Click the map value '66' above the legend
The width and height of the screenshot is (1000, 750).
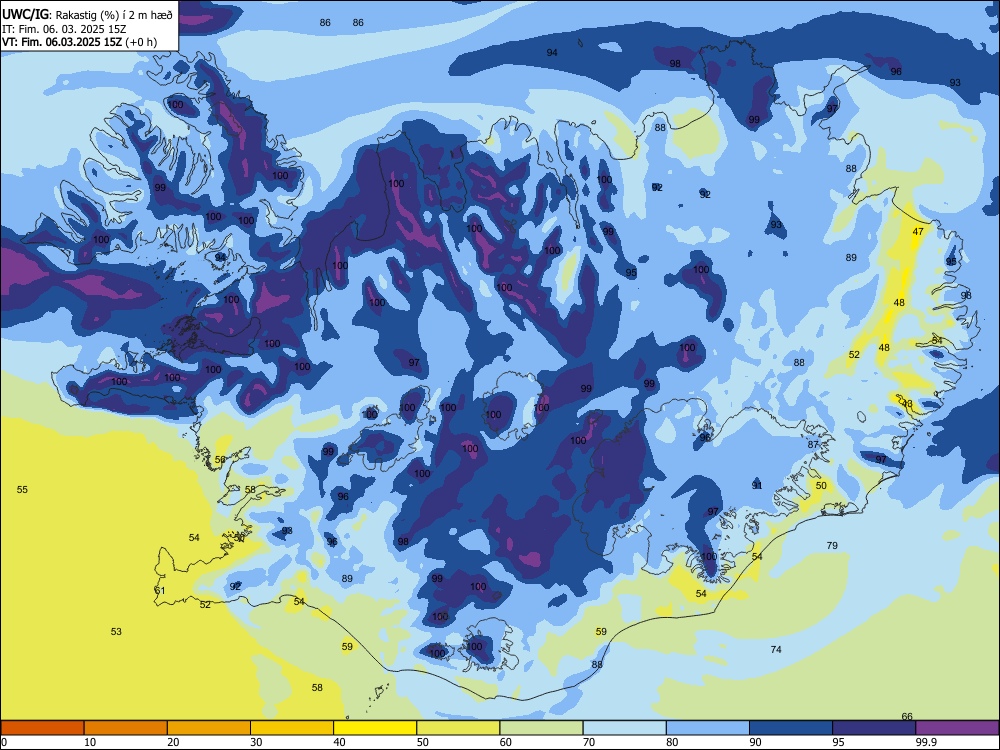pyautogui.click(x=907, y=716)
